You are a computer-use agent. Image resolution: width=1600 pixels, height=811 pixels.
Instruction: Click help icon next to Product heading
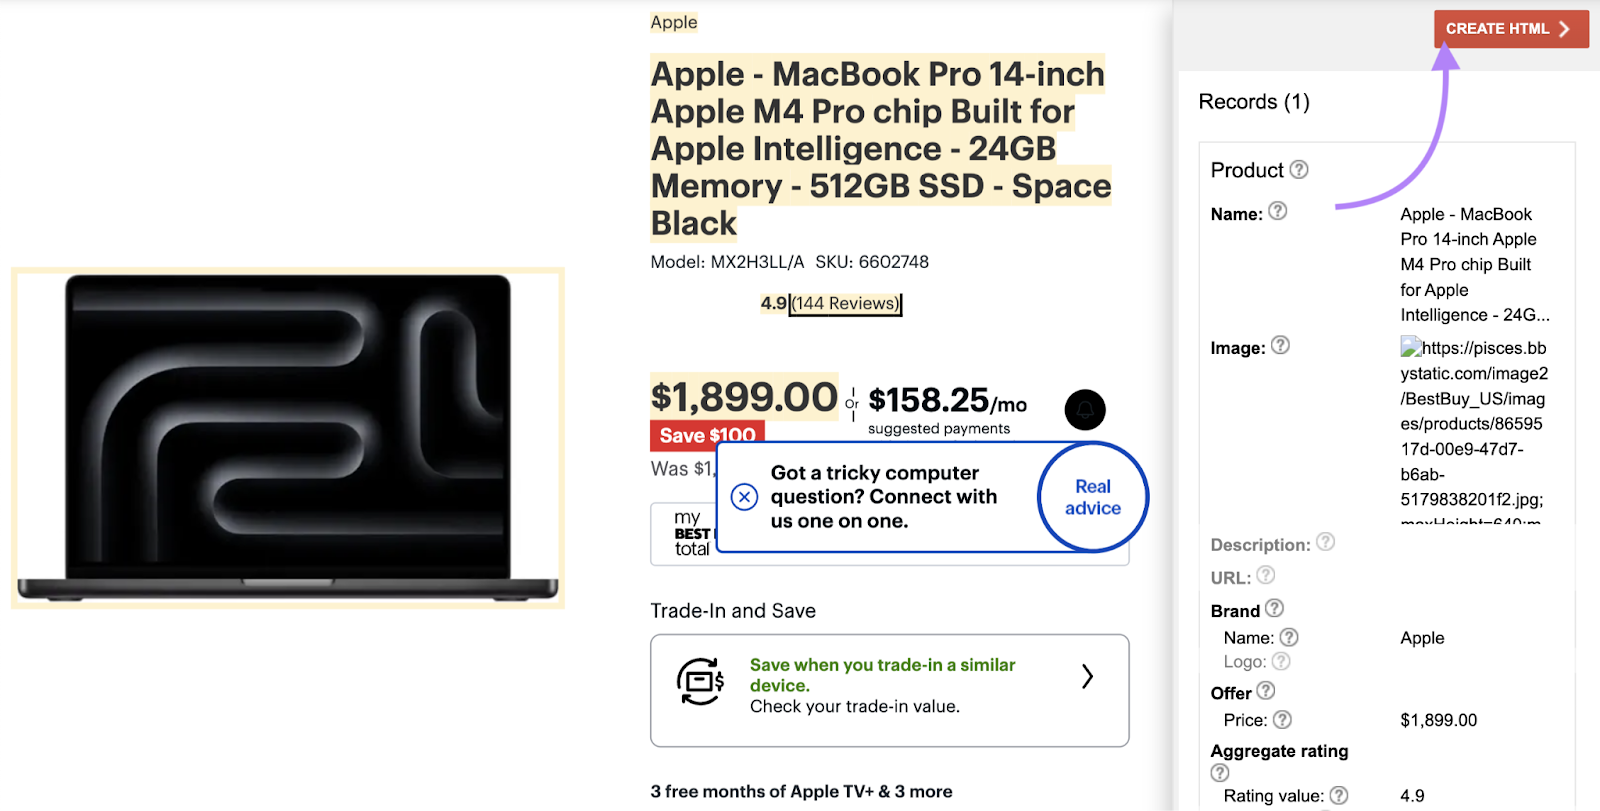[1298, 170]
